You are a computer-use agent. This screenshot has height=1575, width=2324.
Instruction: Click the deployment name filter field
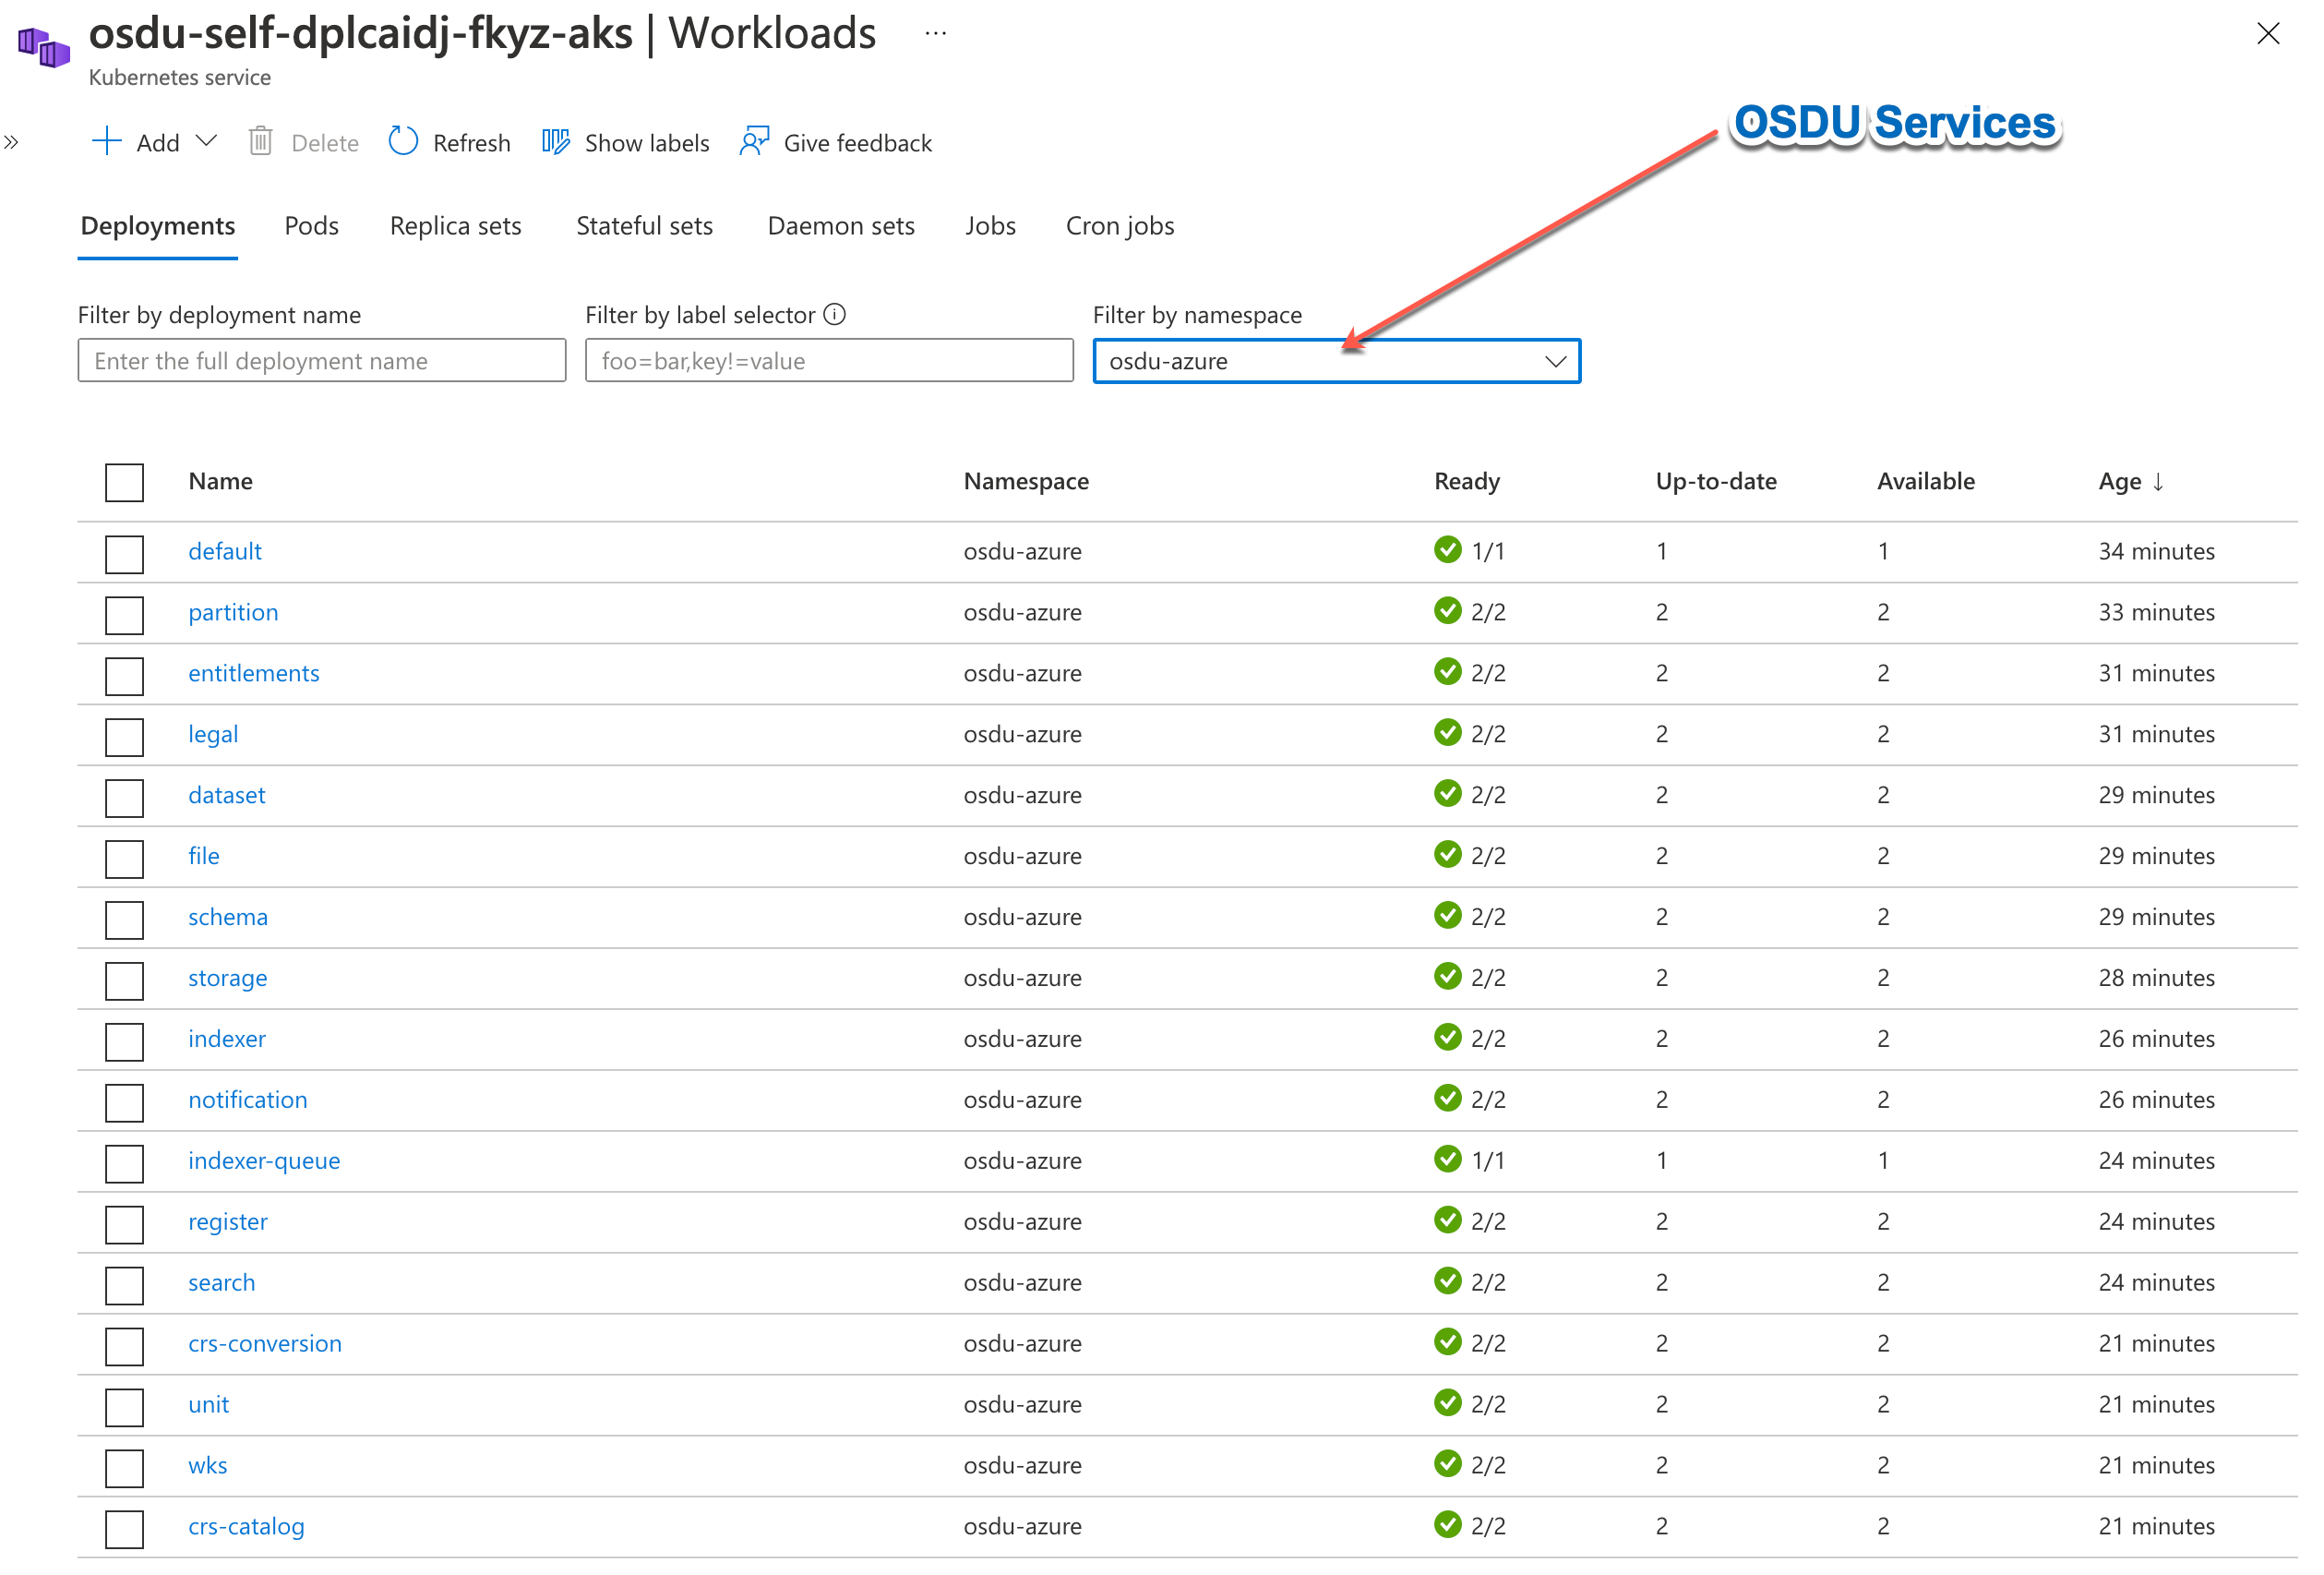coord(322,361)
